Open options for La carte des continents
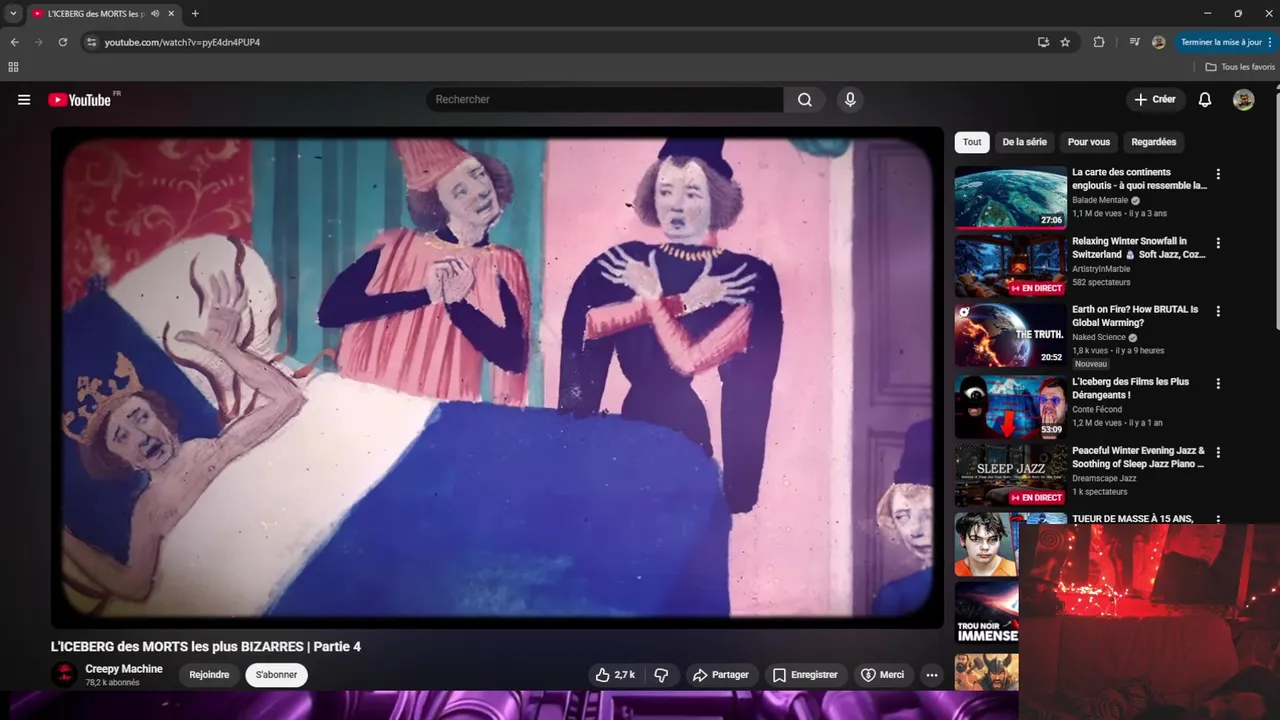The image size is (1280, 720). [1218, 174]
